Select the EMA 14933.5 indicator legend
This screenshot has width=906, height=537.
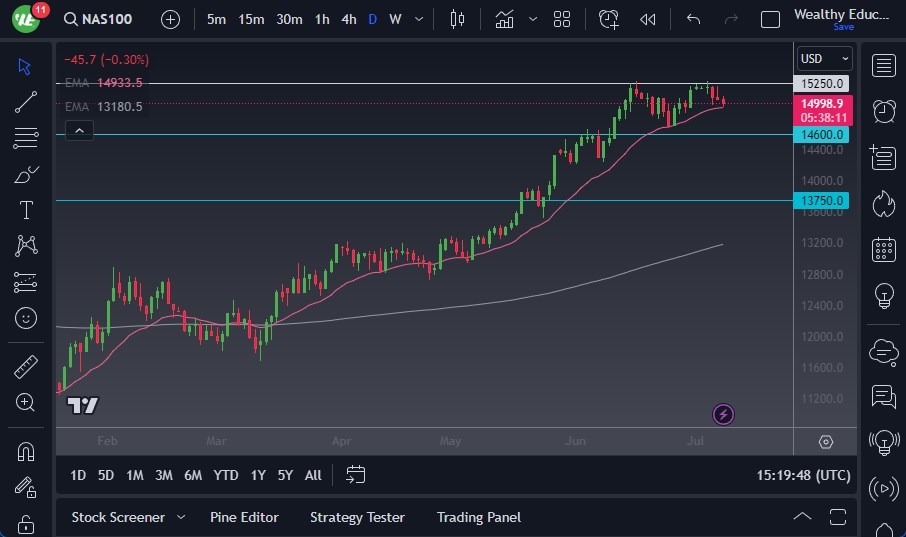point(103,83)
